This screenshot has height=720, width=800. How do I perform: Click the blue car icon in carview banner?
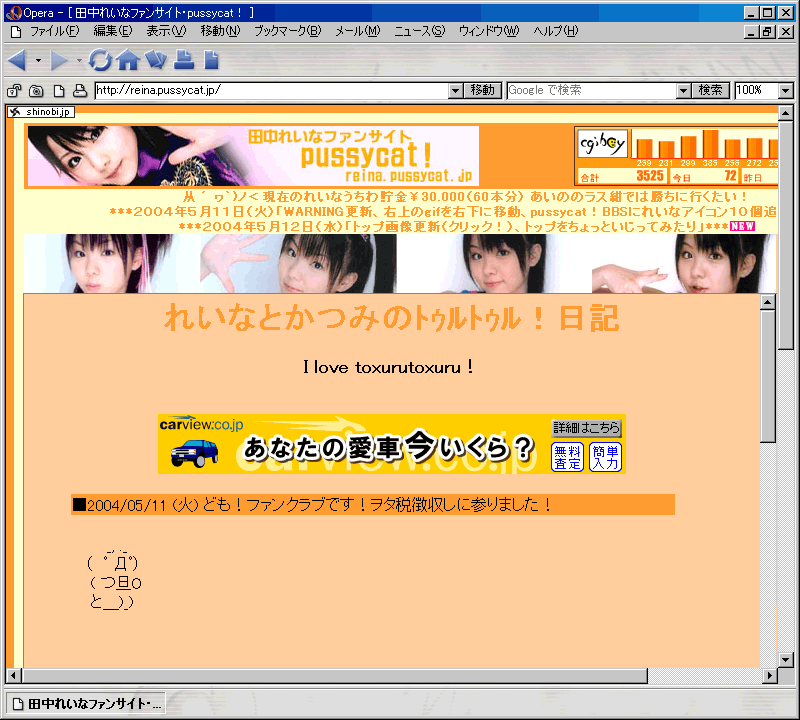[x=194, y=453]
